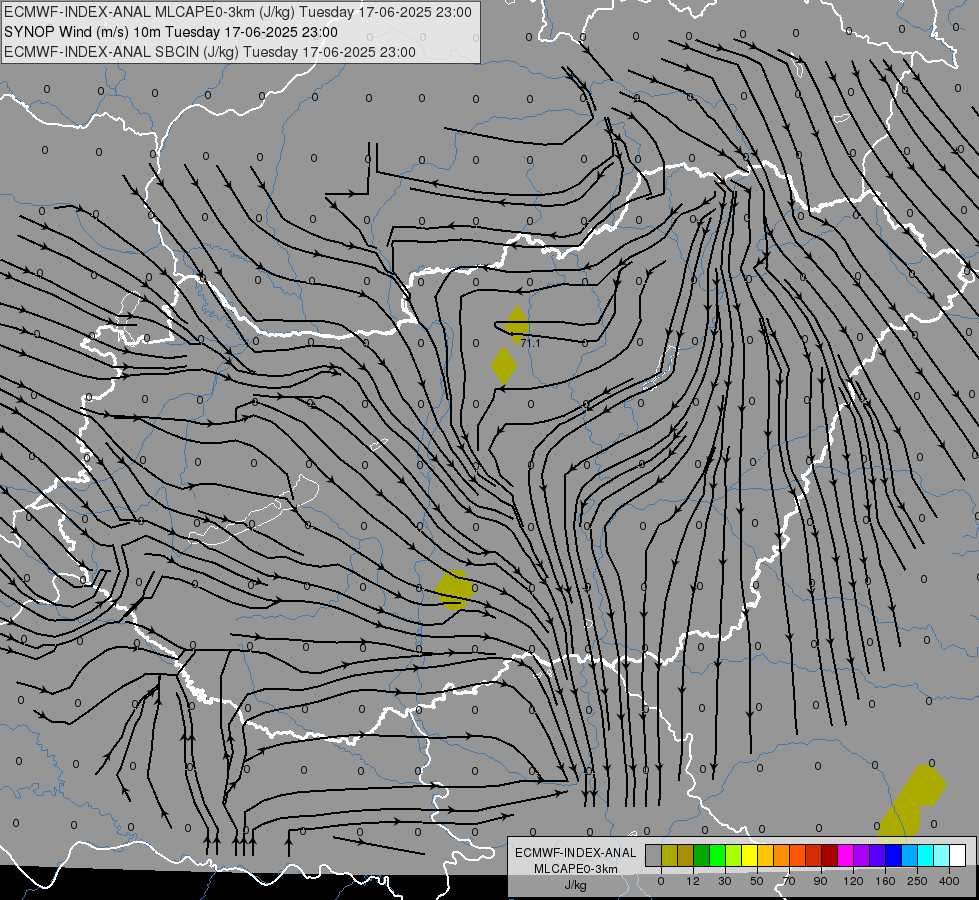This screenshot has width=979, height=900.
Task: Click the gray swatch in the legend
Action: click(653, 855)
